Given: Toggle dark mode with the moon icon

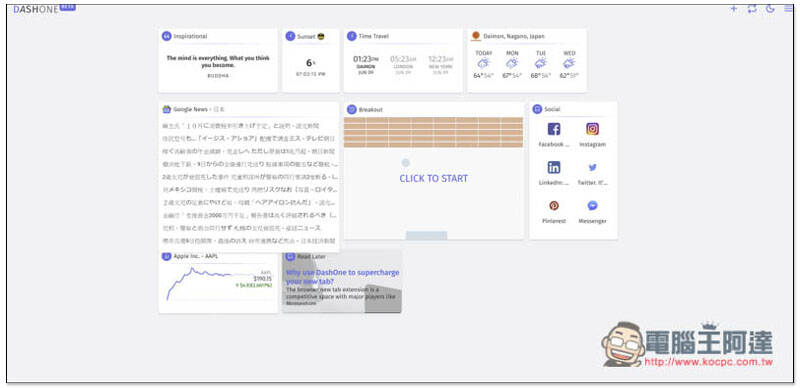Looking at the screenshot, I should 770,9.
